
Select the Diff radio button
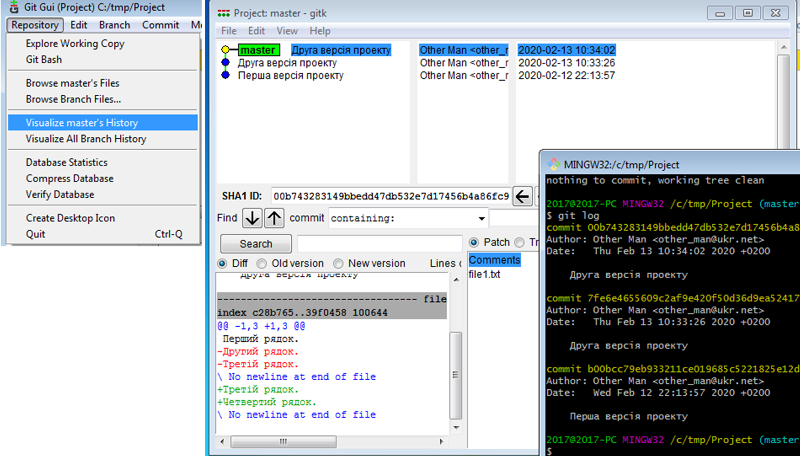[x=224, y=263]
